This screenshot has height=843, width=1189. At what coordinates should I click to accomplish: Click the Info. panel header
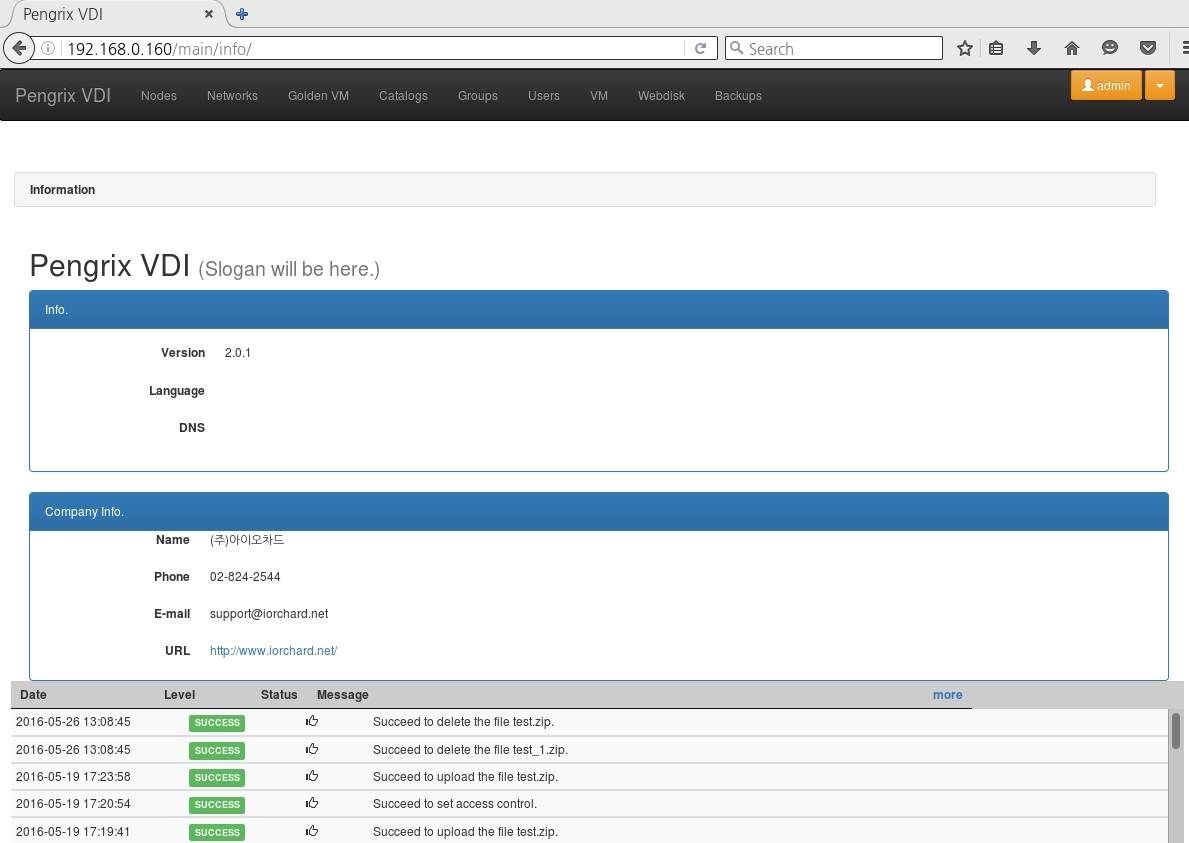pos(598,309)
